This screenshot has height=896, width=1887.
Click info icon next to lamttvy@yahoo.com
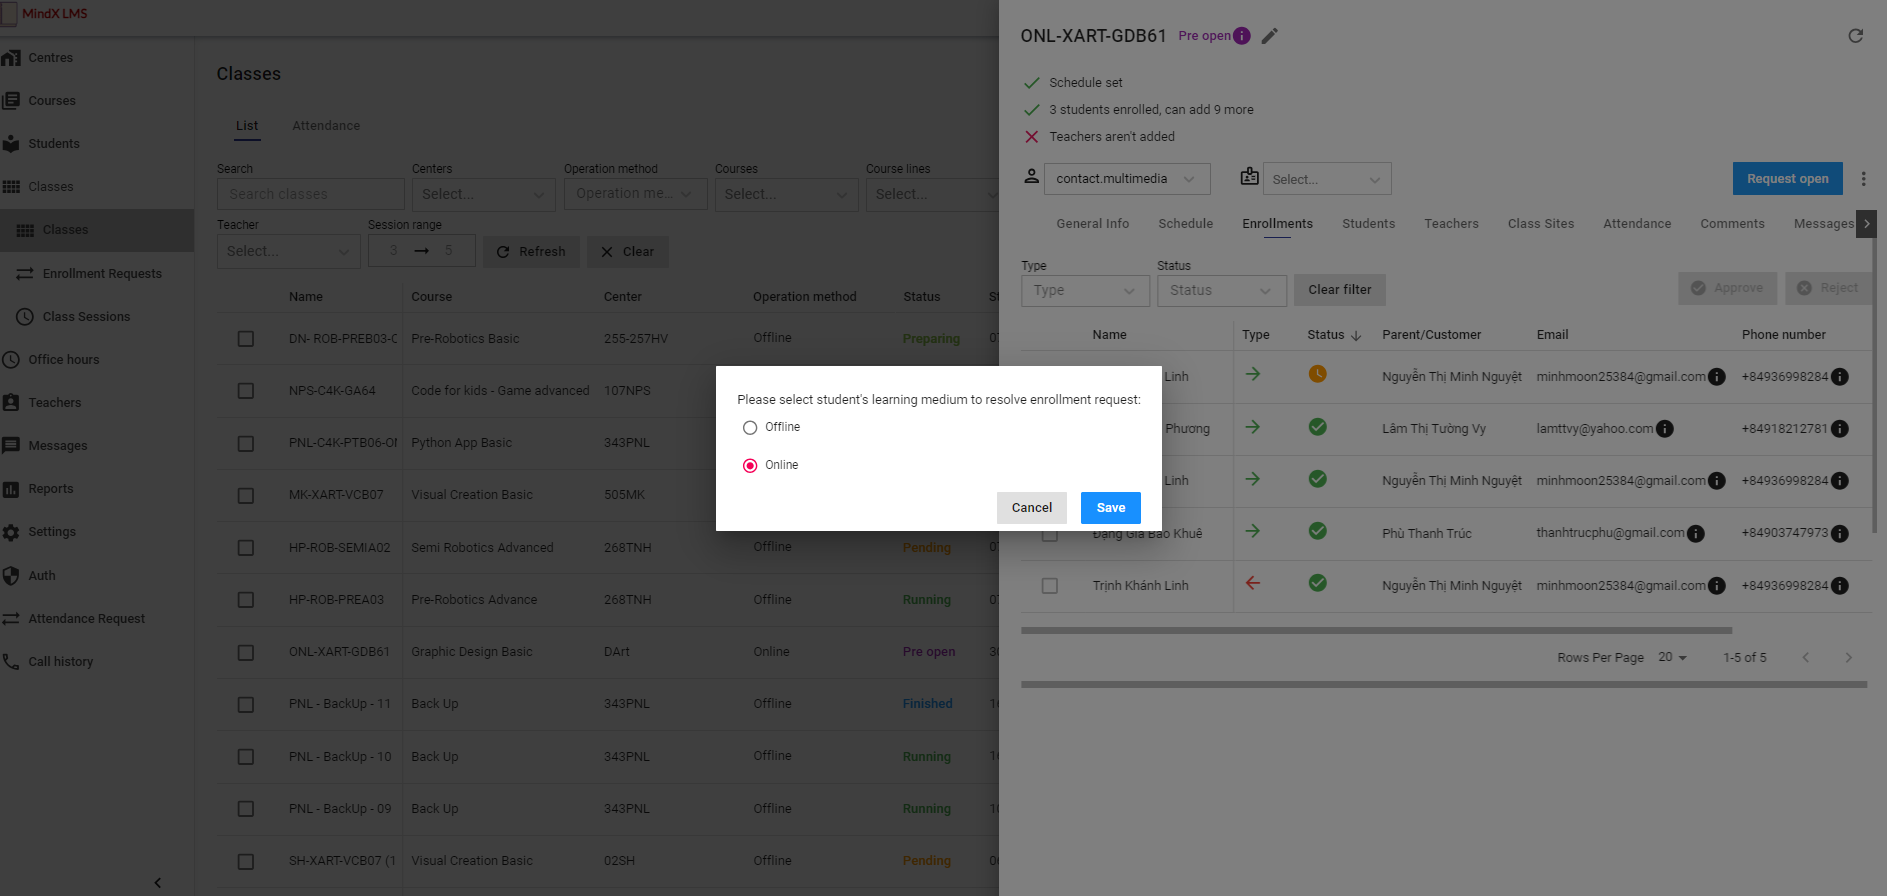[1664, 429]
